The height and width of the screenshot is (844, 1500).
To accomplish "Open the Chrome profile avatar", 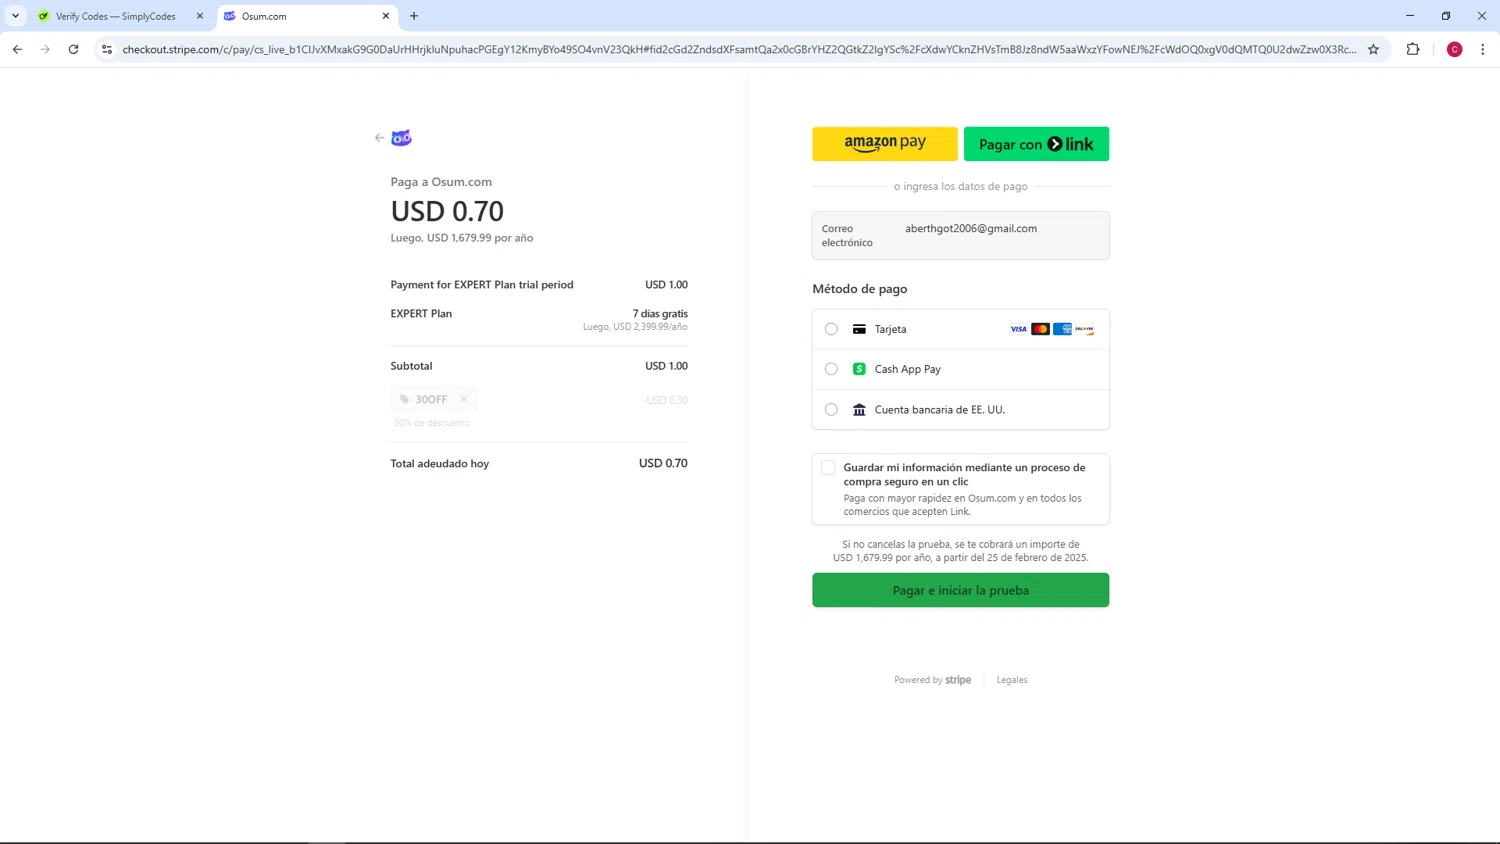I will [1454, 49].
